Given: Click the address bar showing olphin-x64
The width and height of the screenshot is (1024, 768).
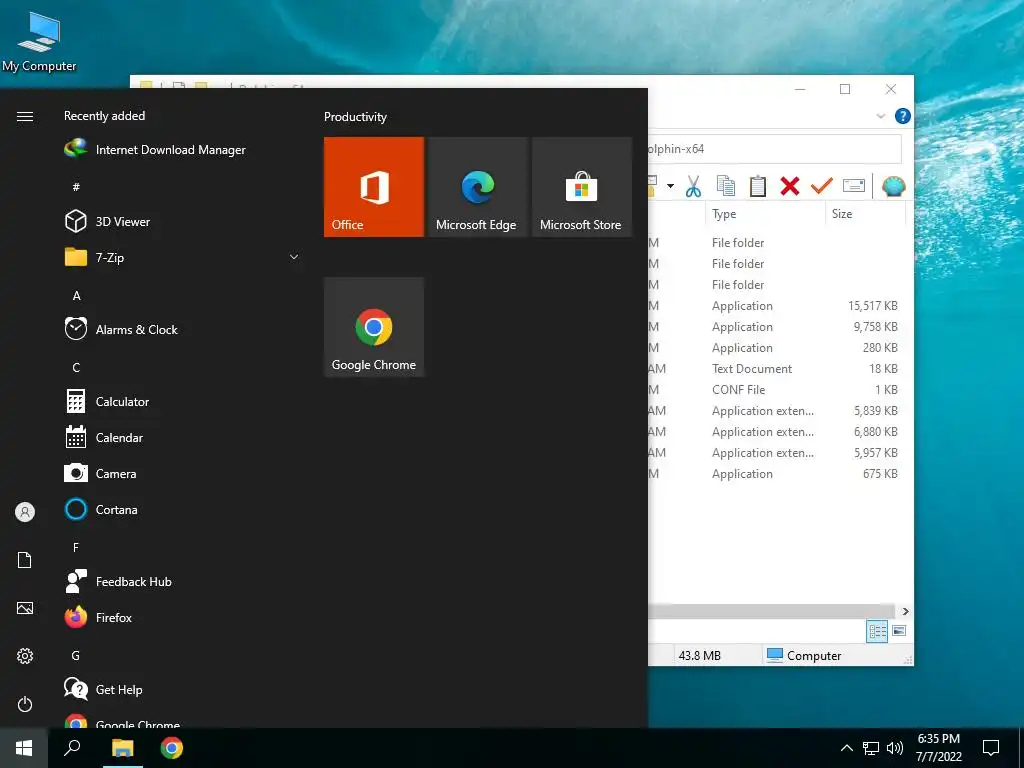Looking at the screenshot, I should [x=774, y=149].
